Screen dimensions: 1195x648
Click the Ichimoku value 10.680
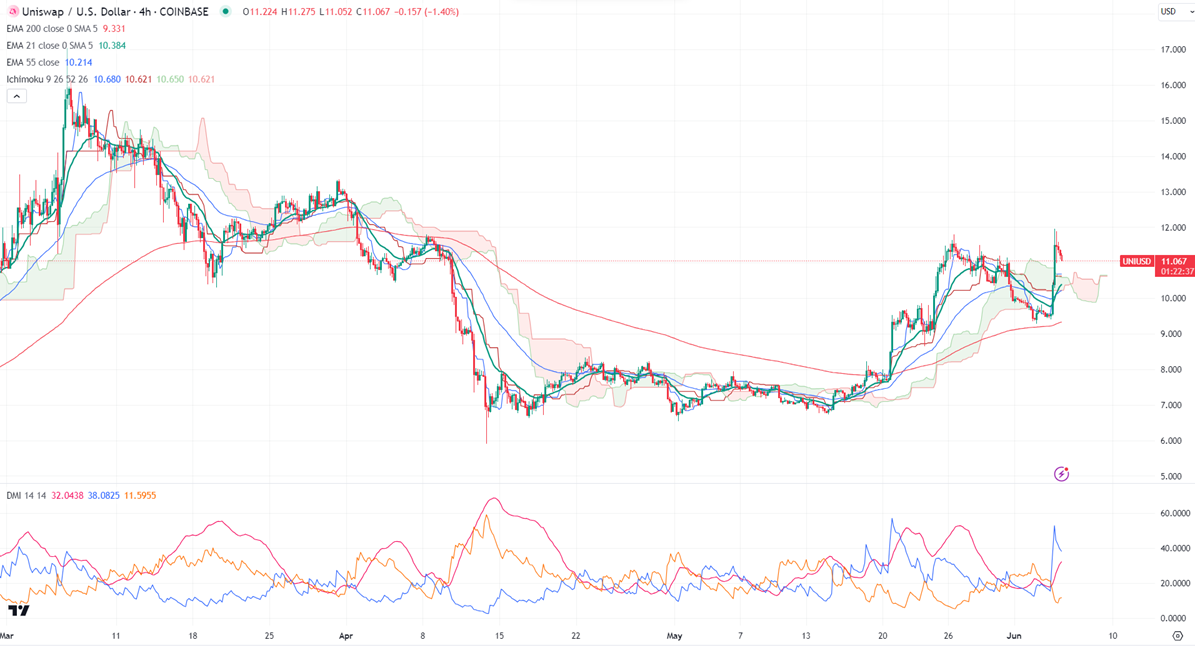107,79
